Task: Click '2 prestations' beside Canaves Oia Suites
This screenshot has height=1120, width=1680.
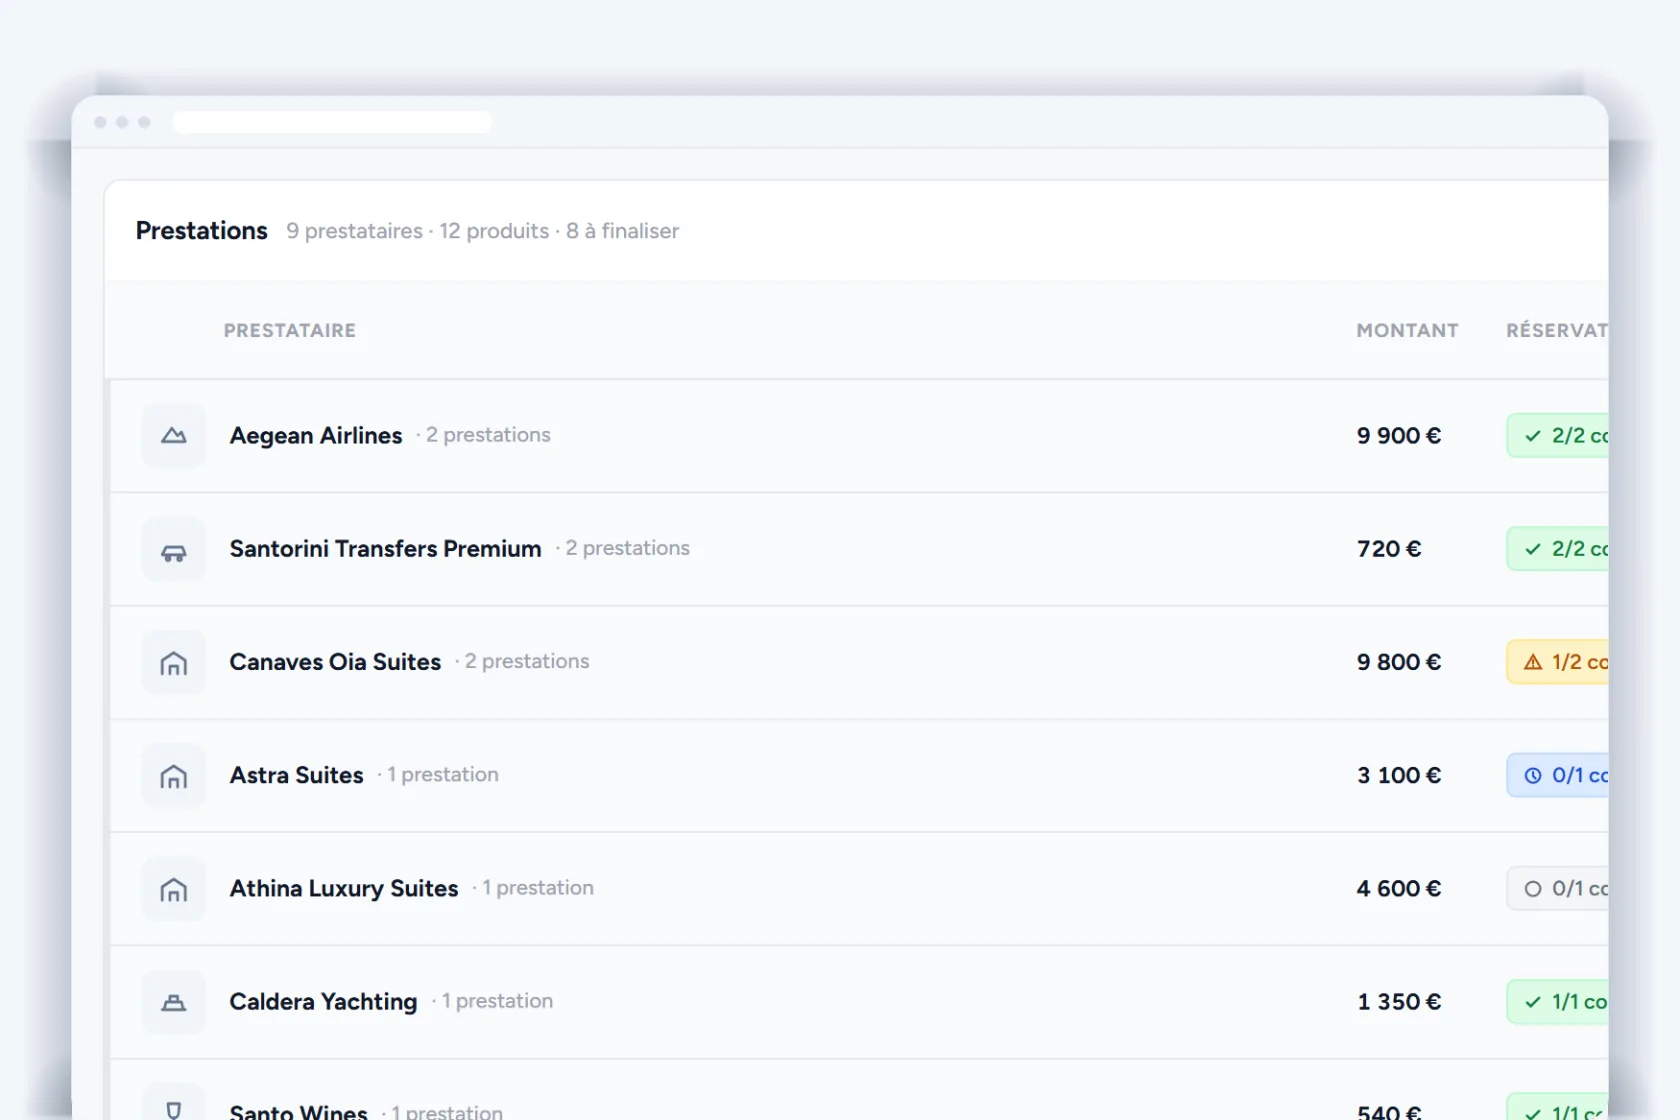Action: (527, 661)
